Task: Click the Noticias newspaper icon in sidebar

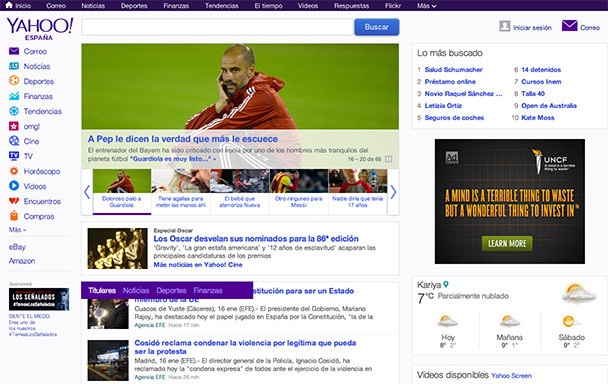Action: click(x=14, y=66)
